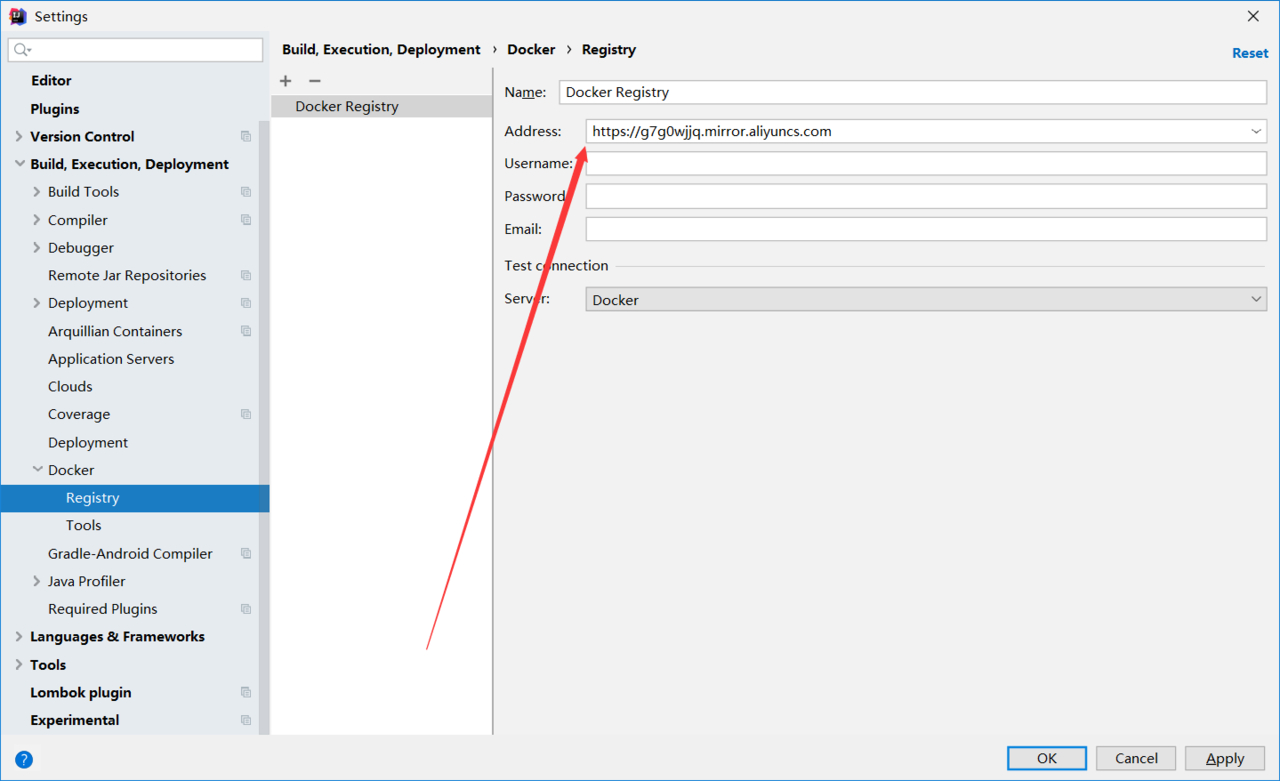The height and width of the screenshot is (781, 1280).
Task: Click project-level icon beside Build Tools
Action: point(246,192)
